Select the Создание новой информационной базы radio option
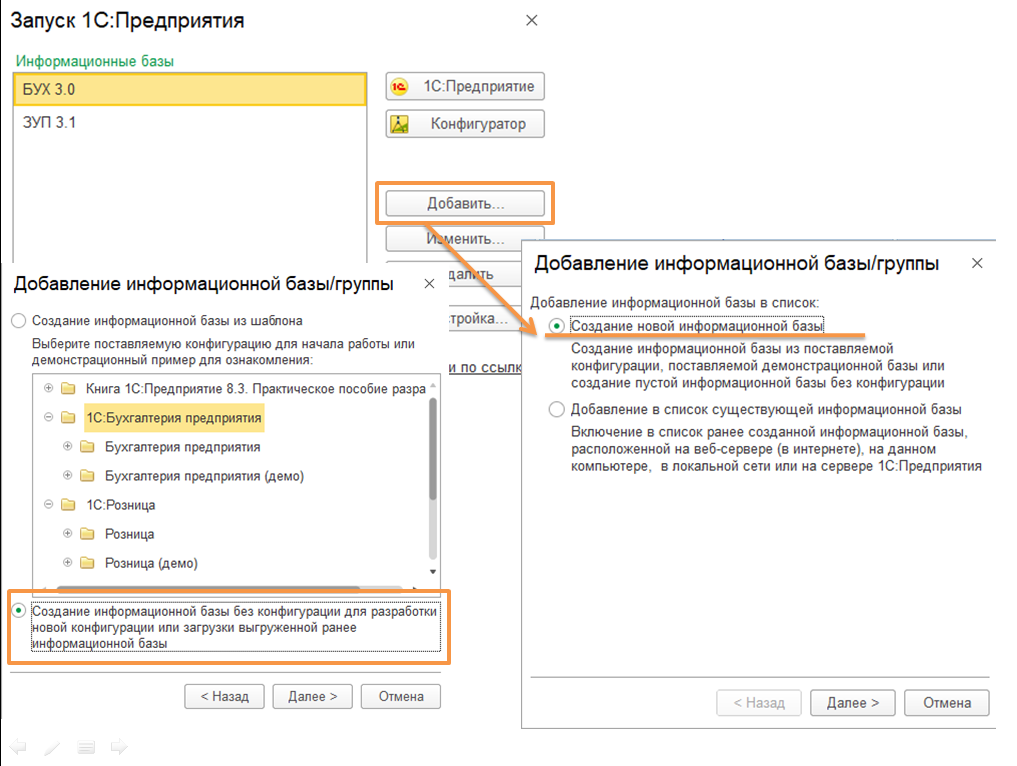 556,327
